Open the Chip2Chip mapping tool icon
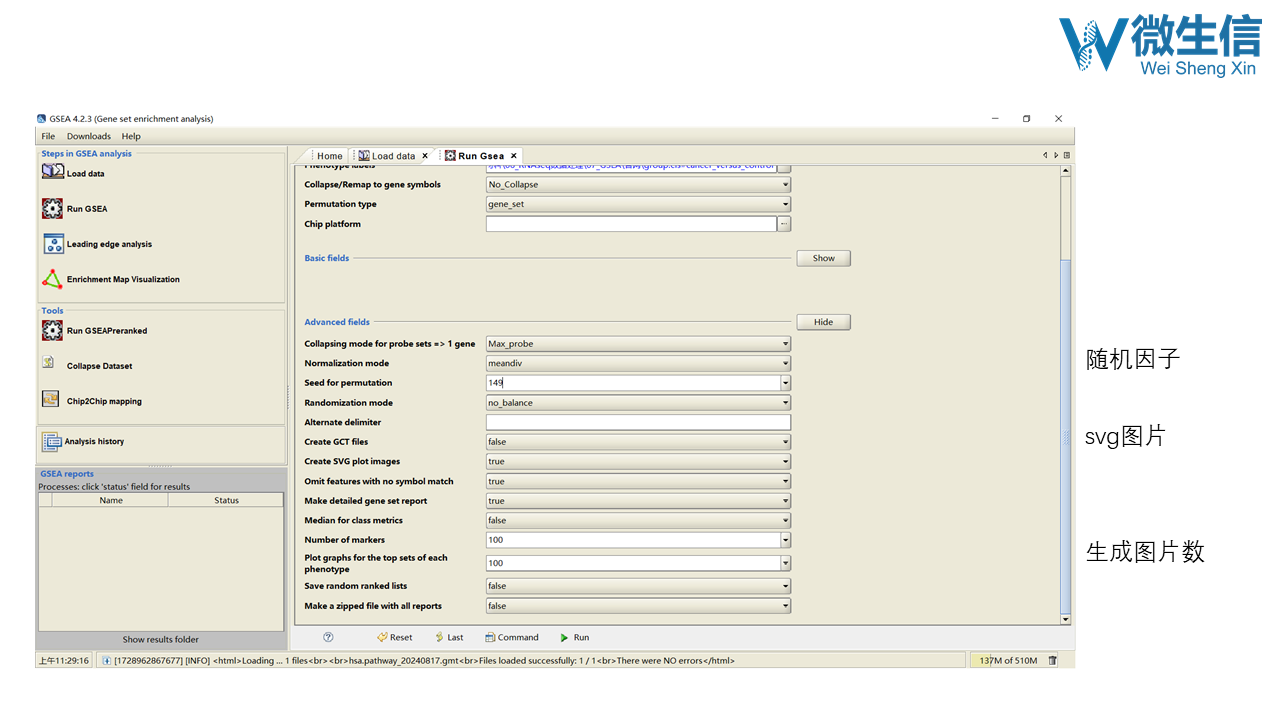This screenshot has width=1280, height=720. tap(50, 399)
